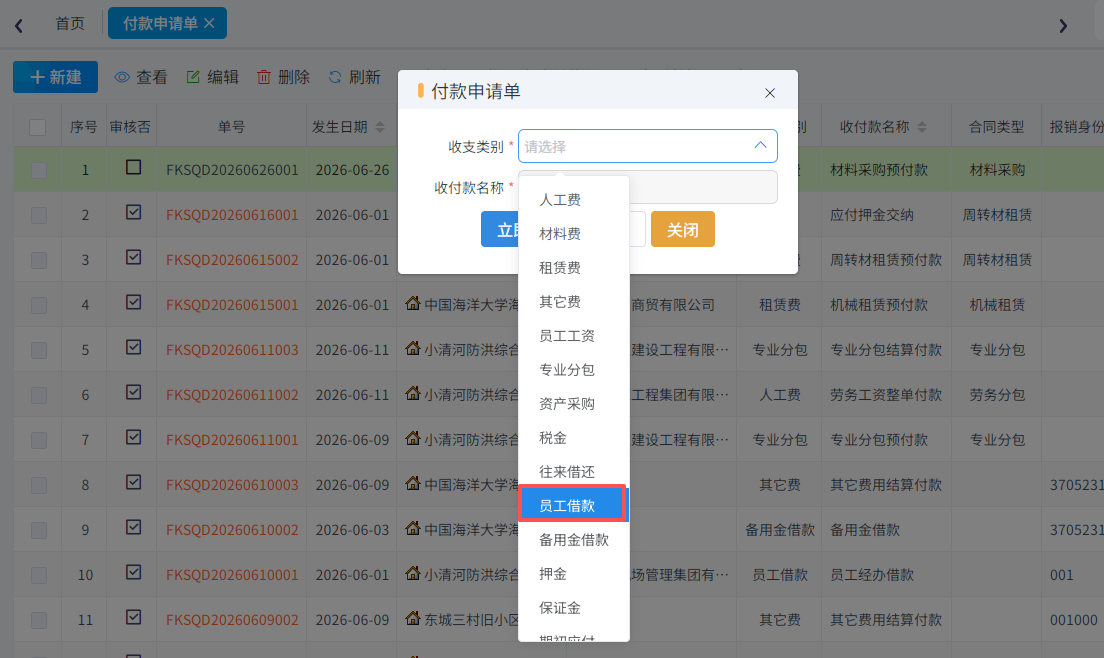Click house icon in row 5 project cell
Viewport: 1104px width, 658px height.
click(x=413, y=348)
